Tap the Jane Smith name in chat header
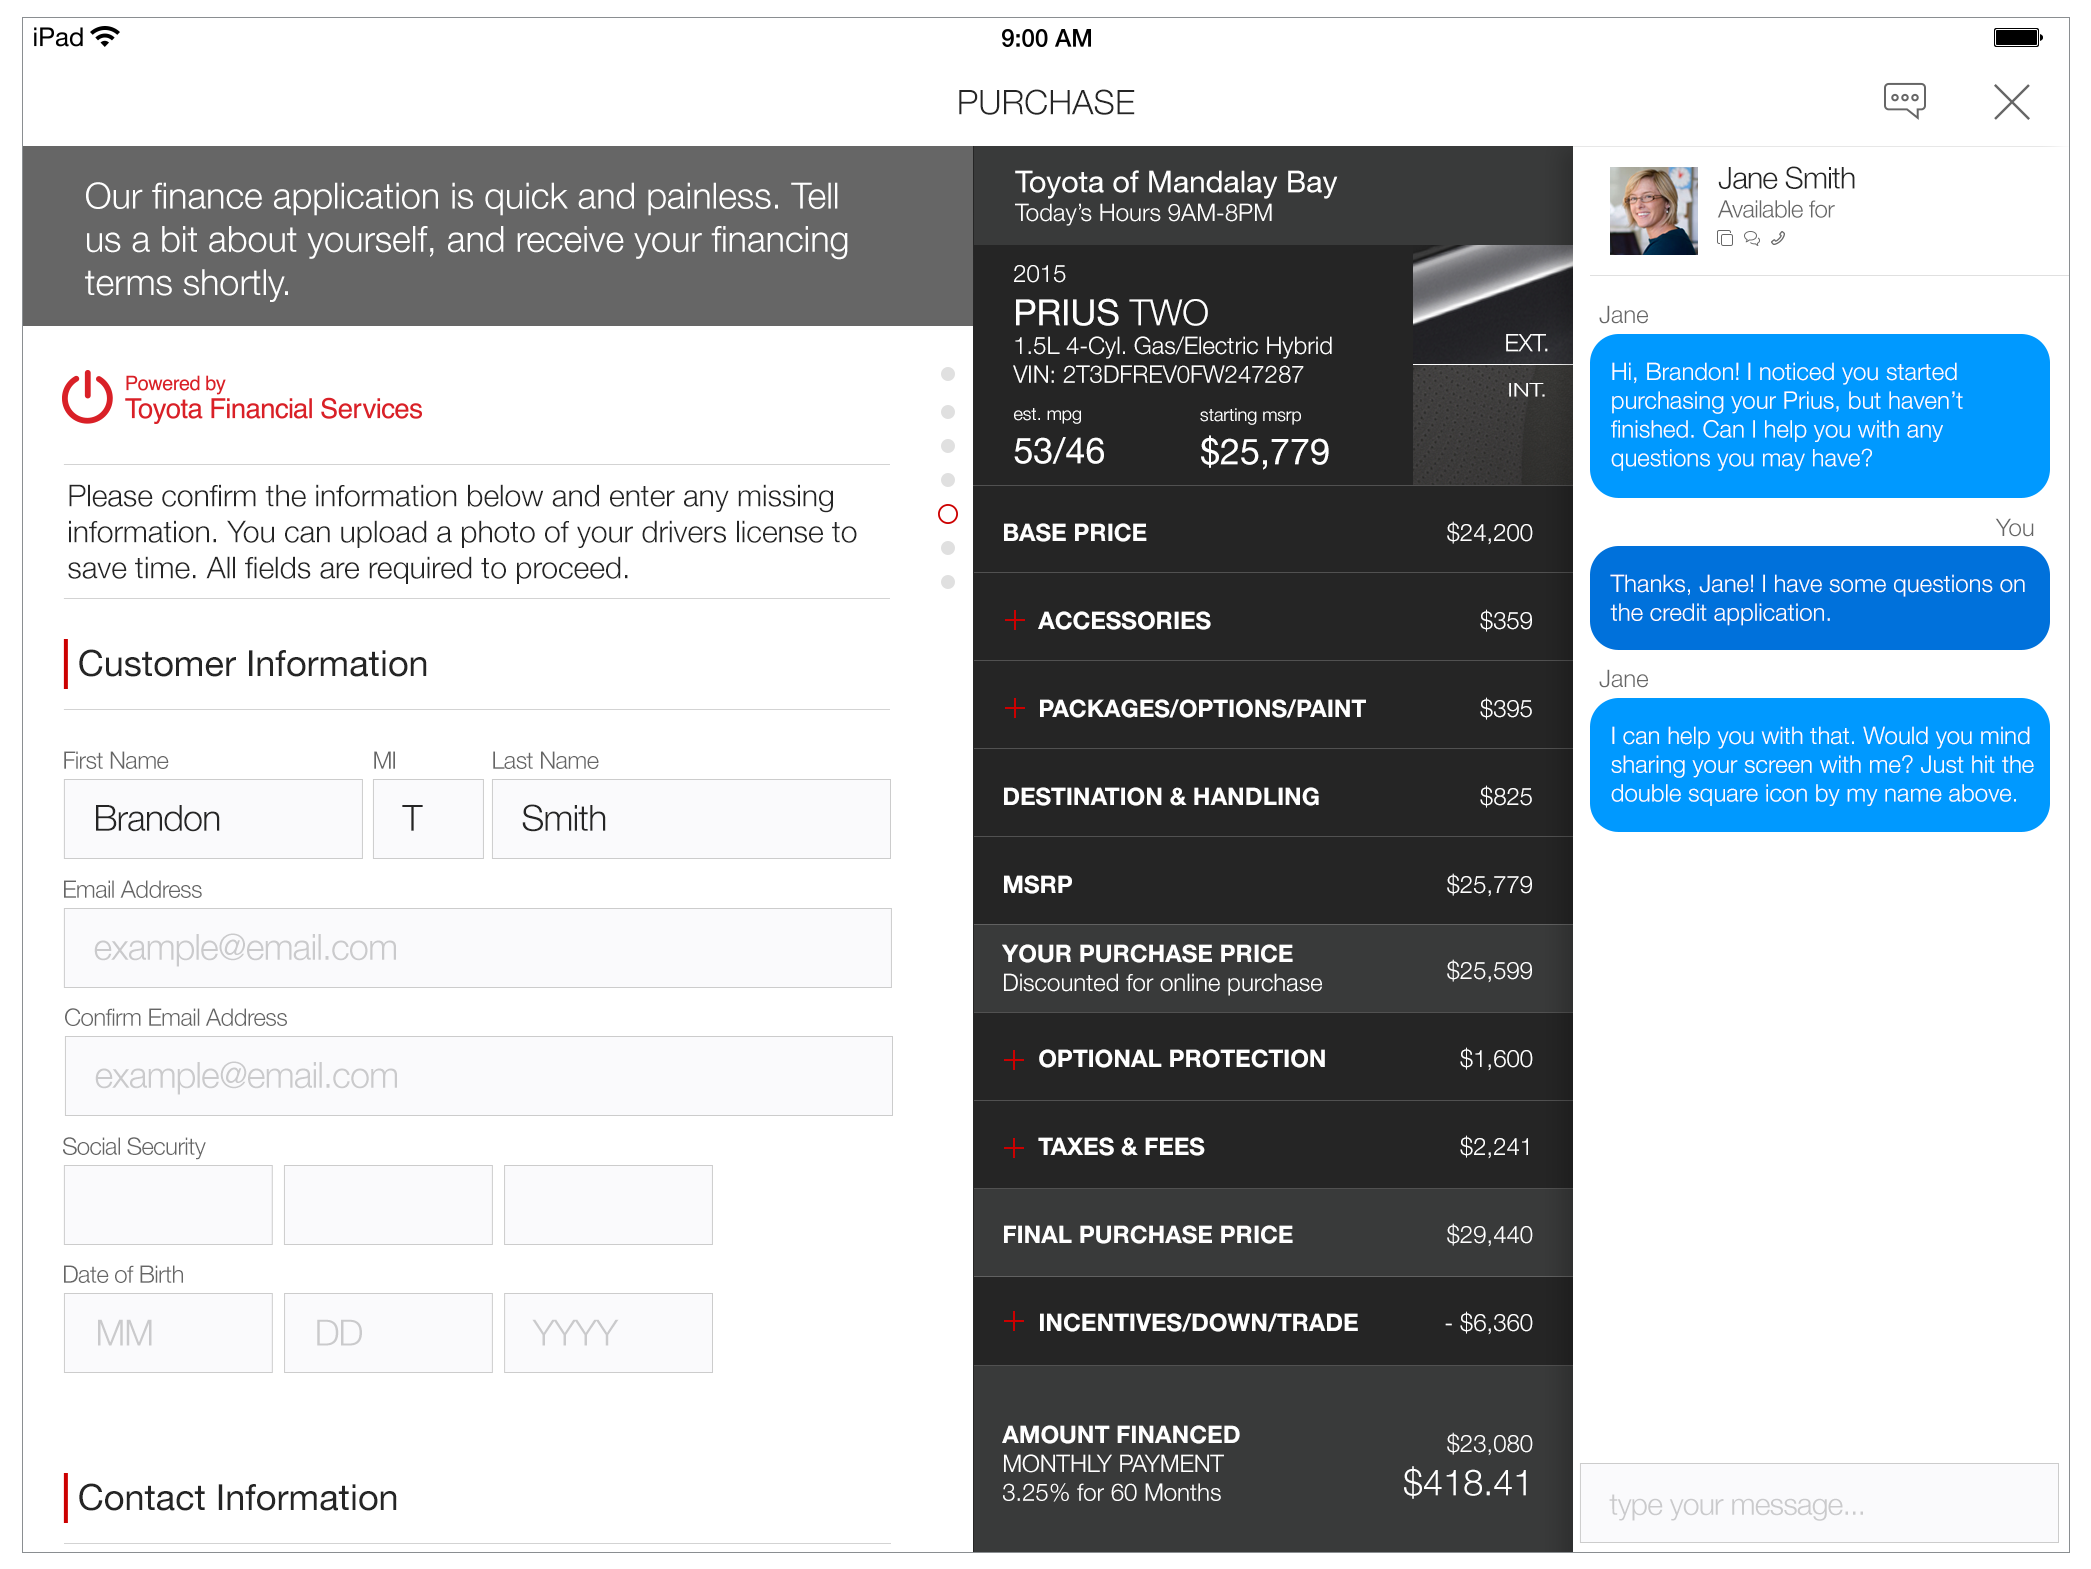The height and width of the screenshot is (1569, 2091). pos(1786,179)
